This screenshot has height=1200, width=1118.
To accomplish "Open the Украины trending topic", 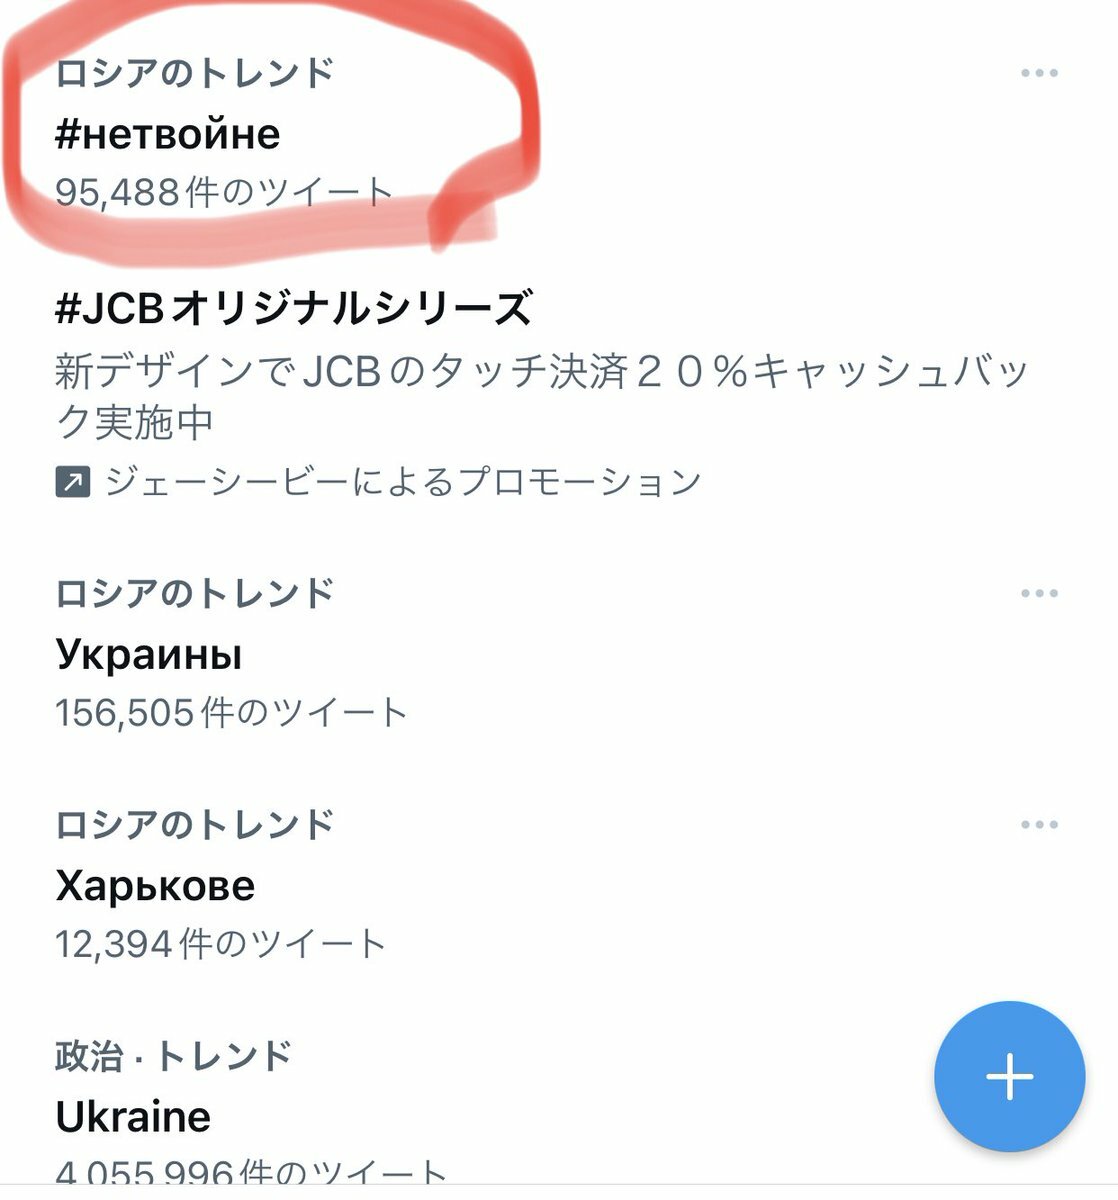I will point(149,655).
